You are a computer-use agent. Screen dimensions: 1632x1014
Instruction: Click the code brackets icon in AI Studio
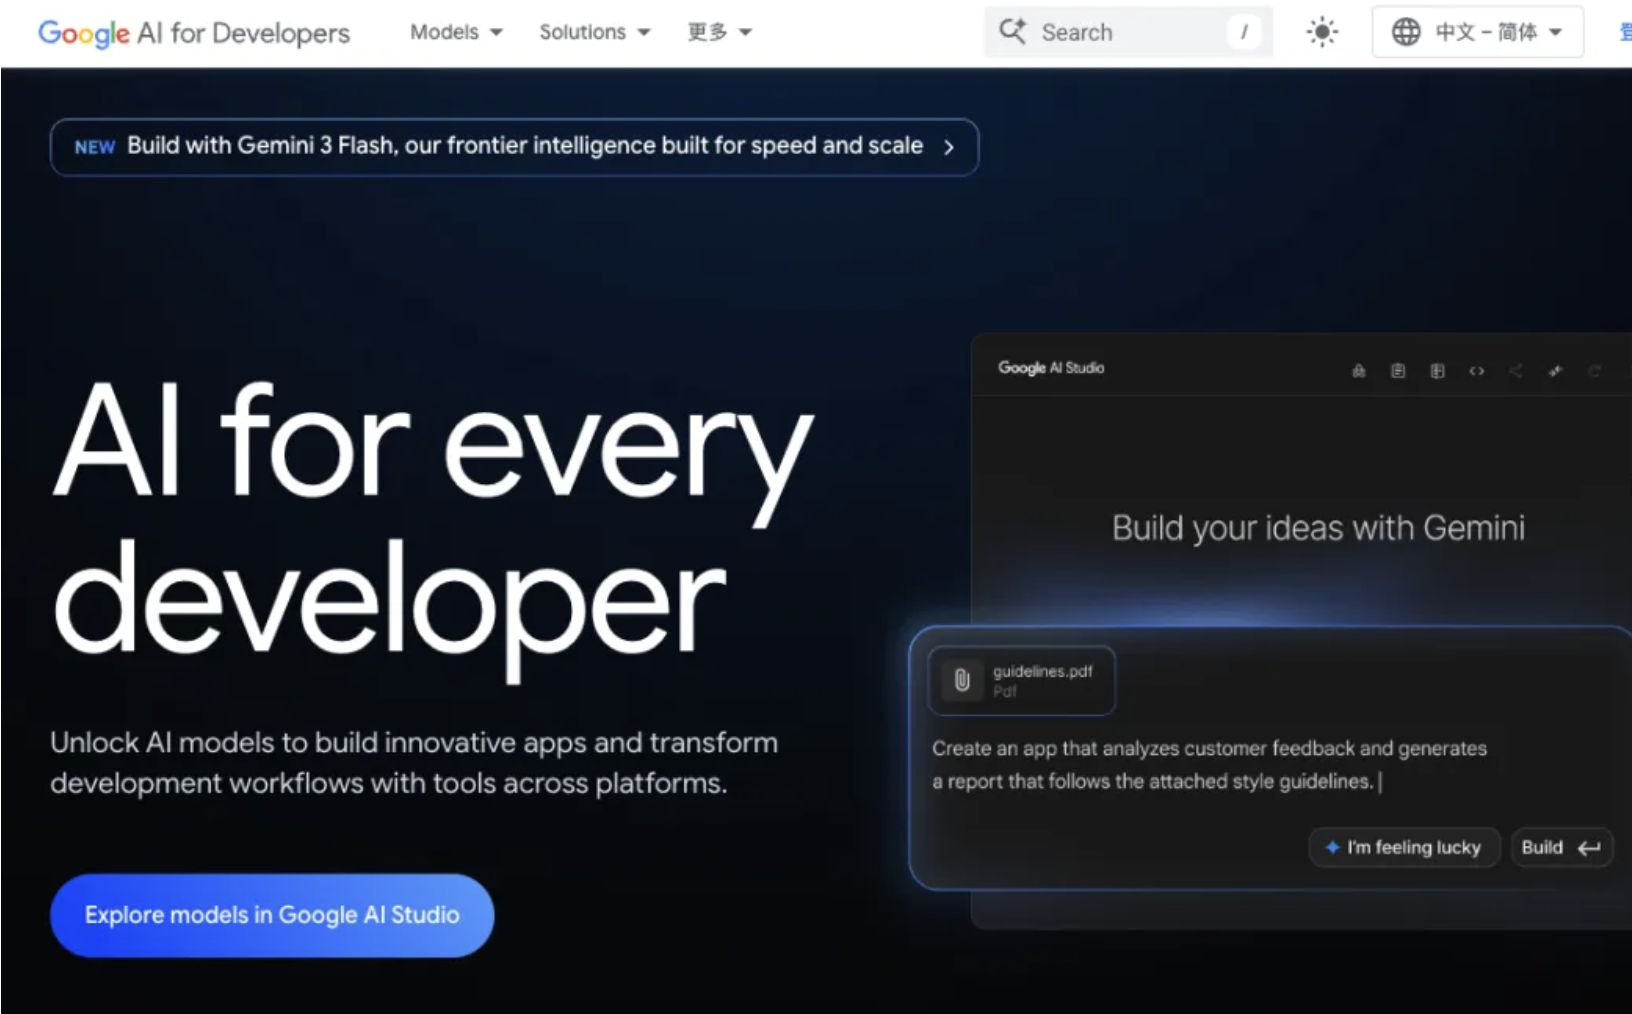pyautogui.click(x=1476, y=371)
